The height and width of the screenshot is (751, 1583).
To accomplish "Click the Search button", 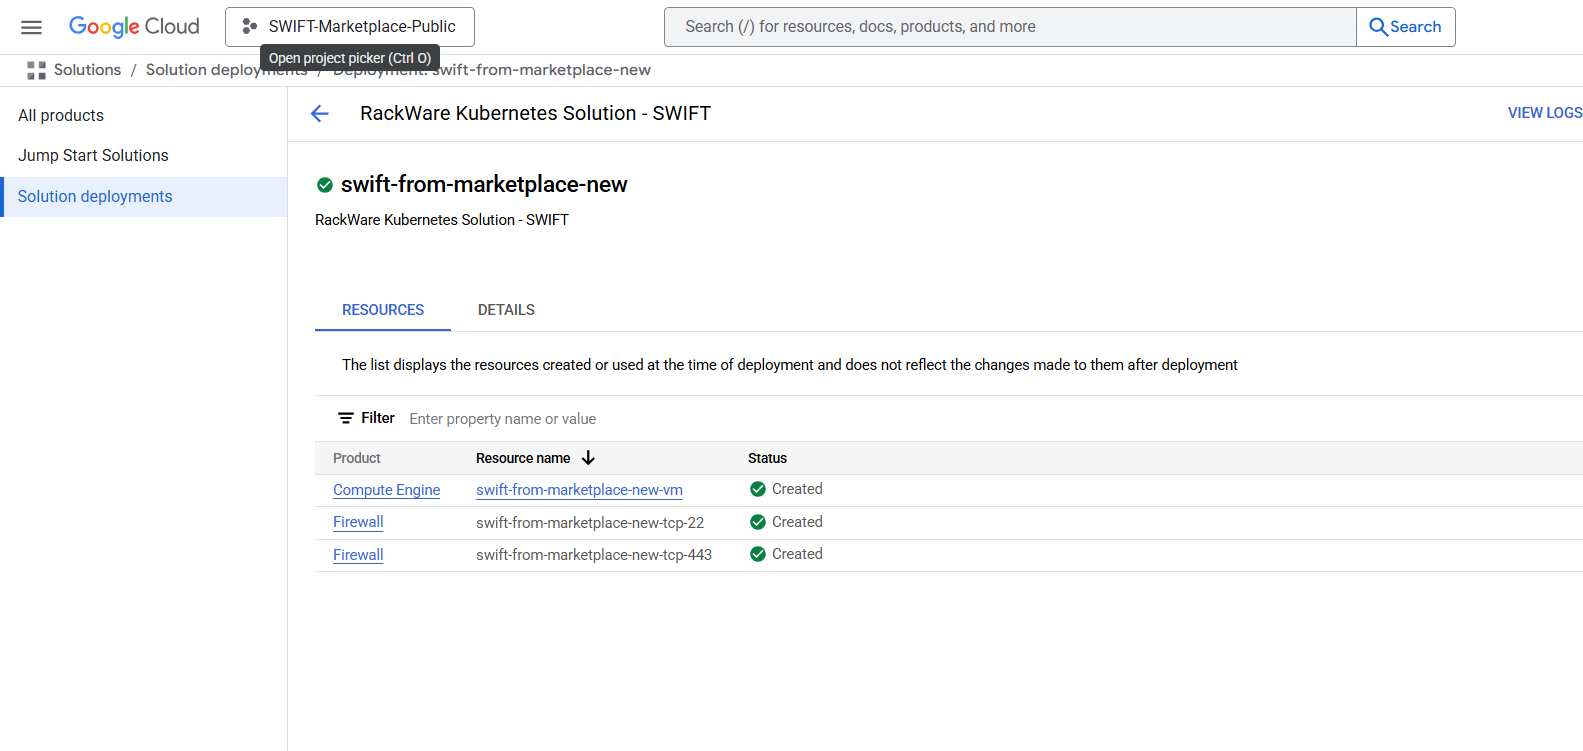I will [x=1406, y=27].
